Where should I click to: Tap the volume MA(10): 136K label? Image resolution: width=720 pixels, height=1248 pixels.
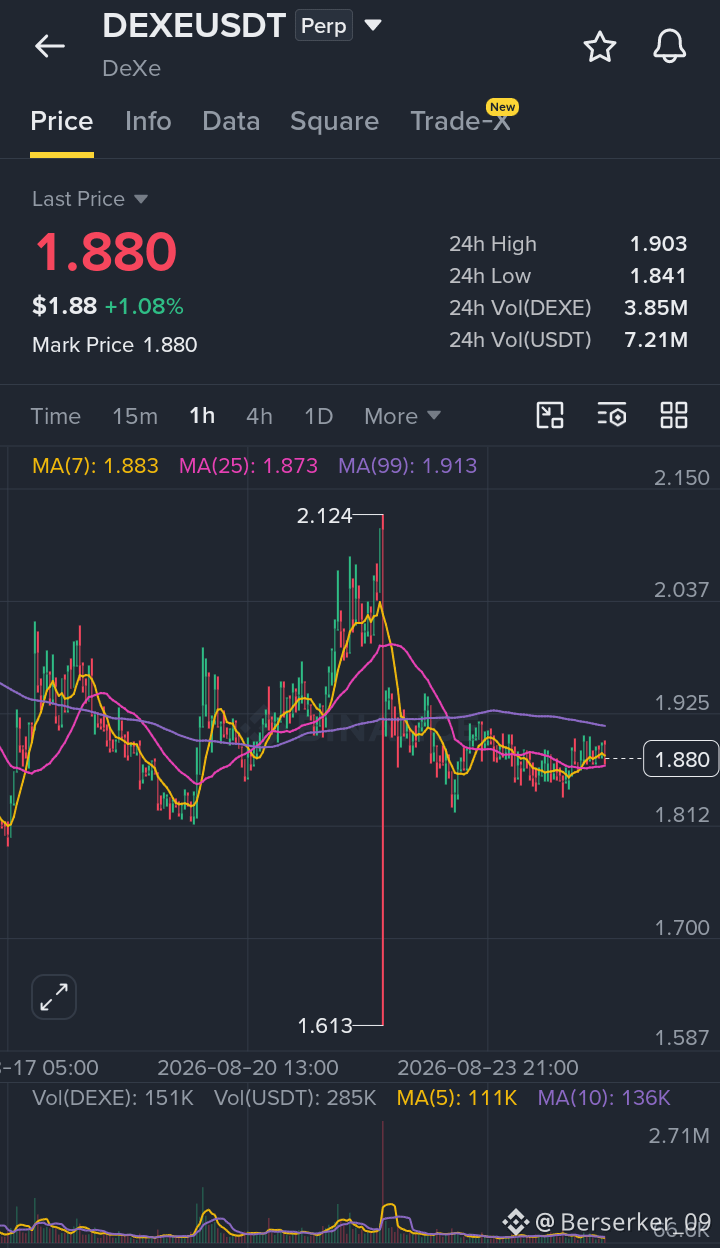pyautogui.click(x=604, y=1098)
